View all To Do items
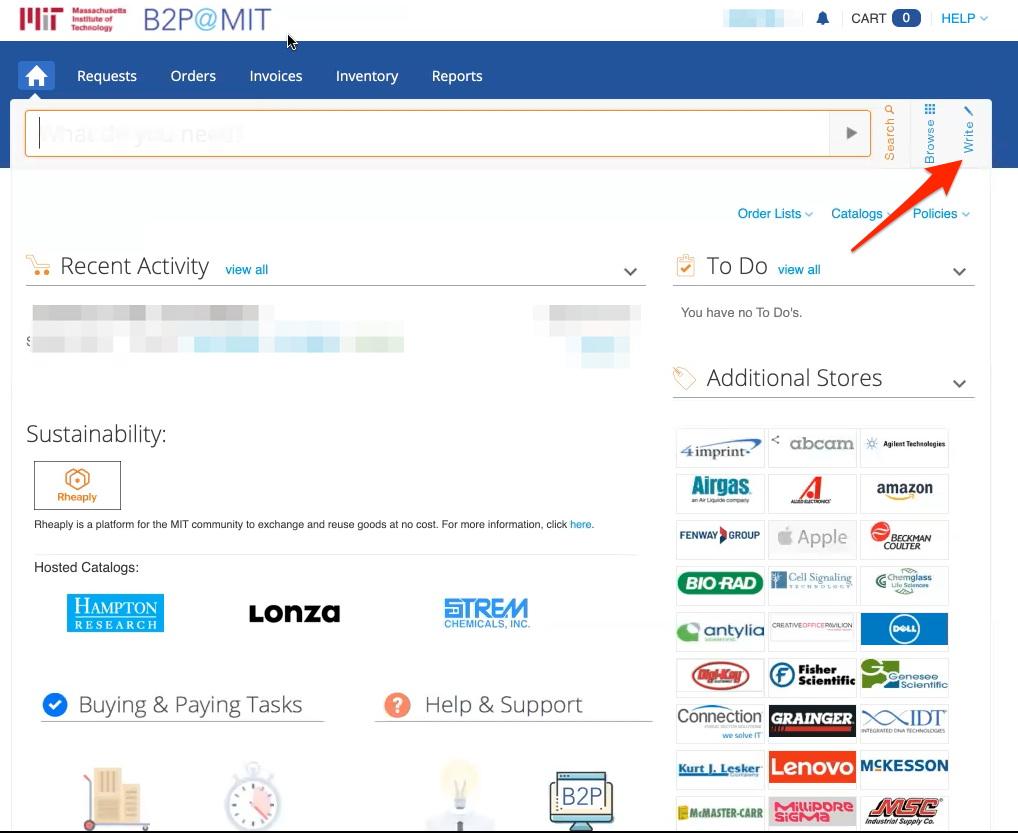1018x833 pixels. pyautogui.click(x=799, y=269)
